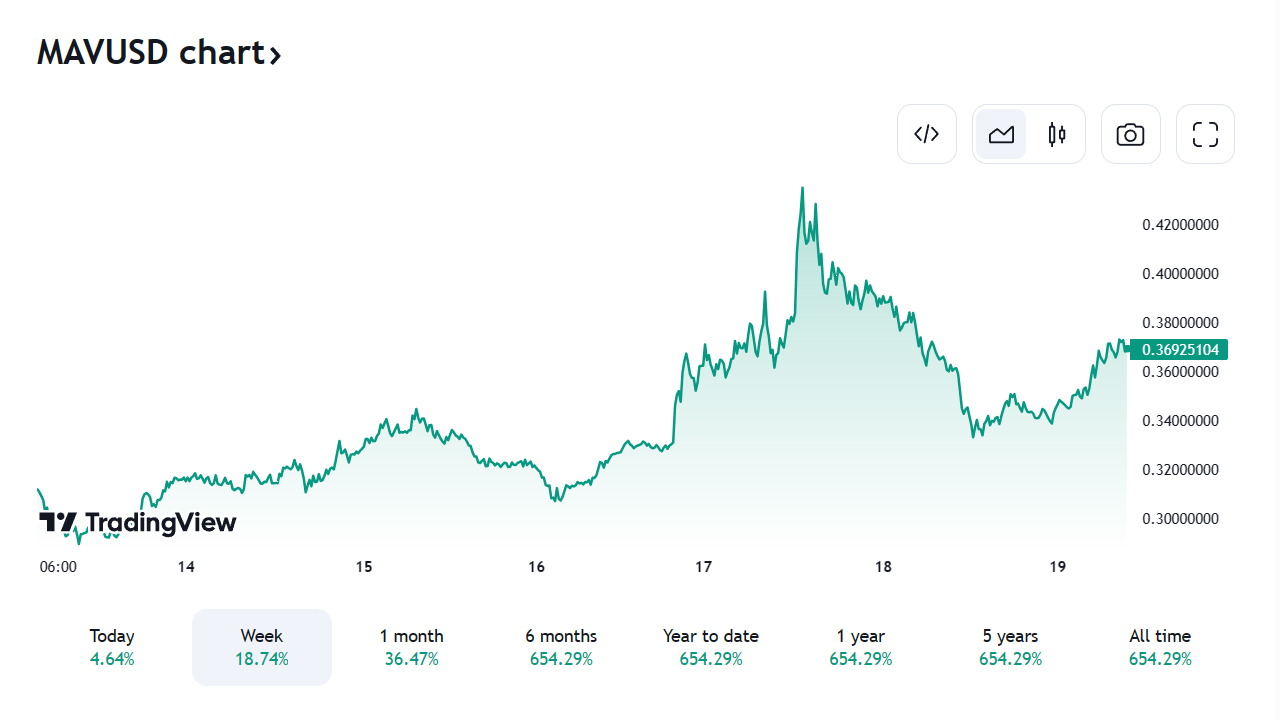Click the embed code icon
Image resolution: width=1280 pixels, height=720 pixels.
(927, 134)
